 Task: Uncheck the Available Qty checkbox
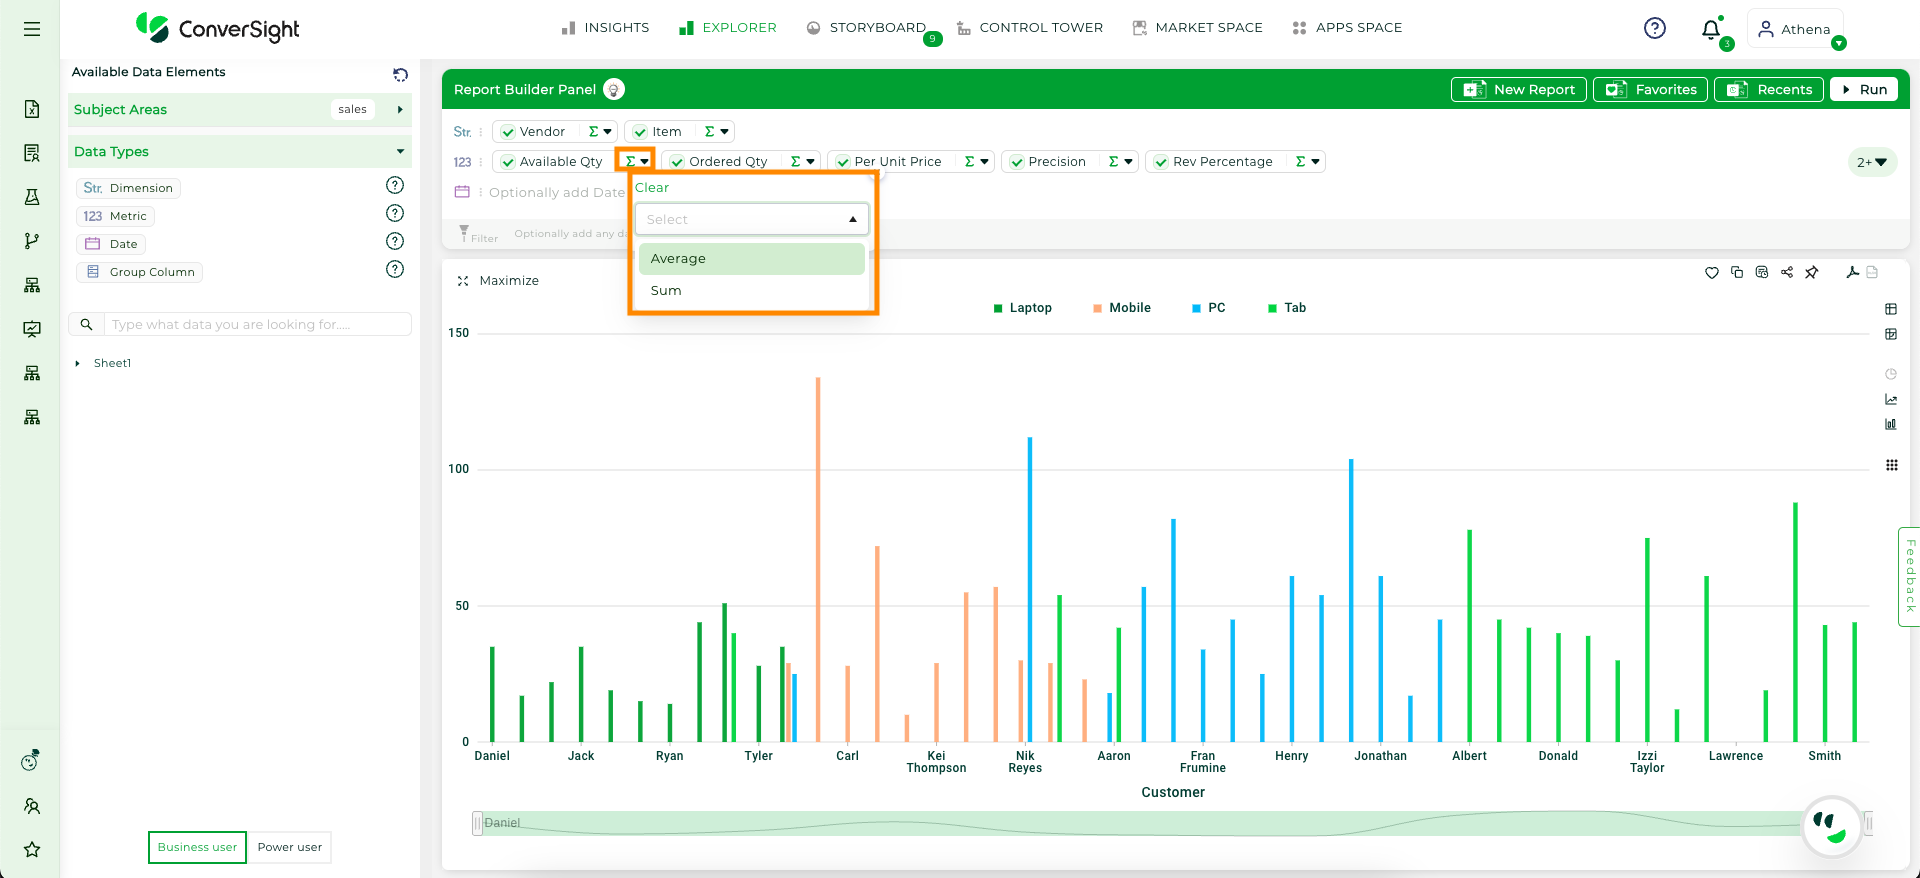(508, 162)
